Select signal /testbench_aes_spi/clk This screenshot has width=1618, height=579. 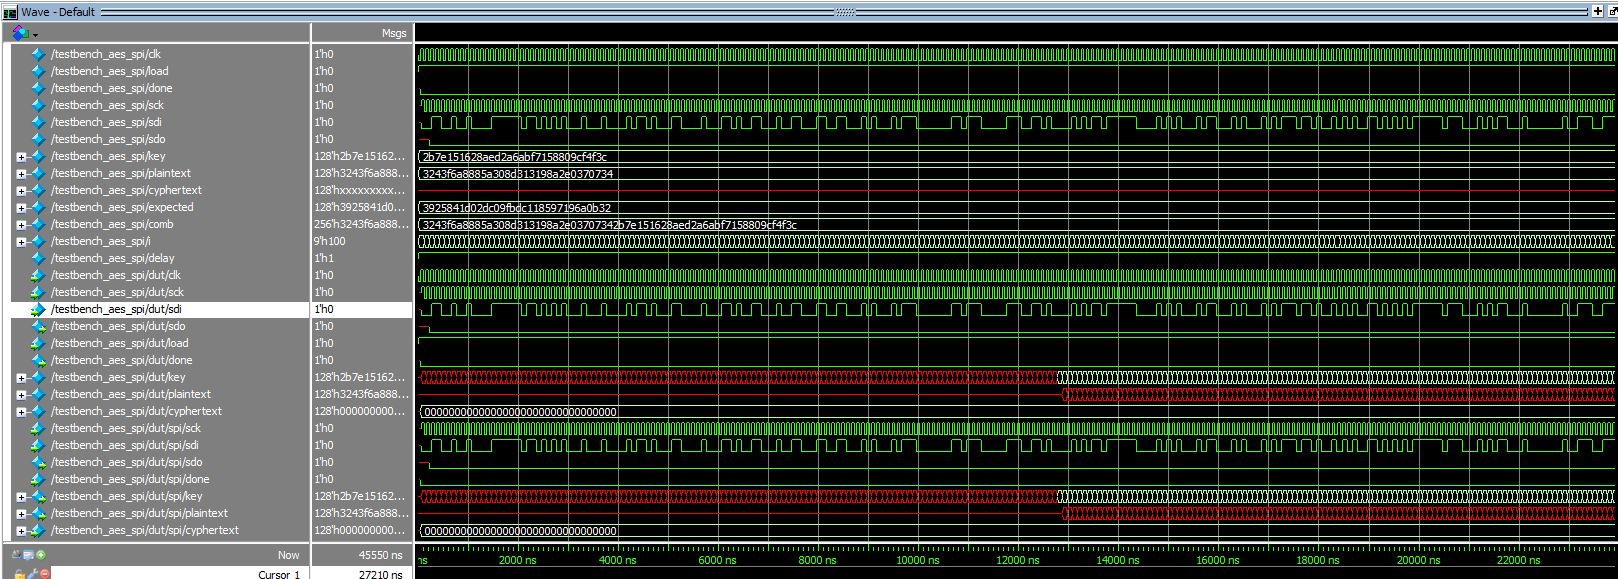[106, 54]
